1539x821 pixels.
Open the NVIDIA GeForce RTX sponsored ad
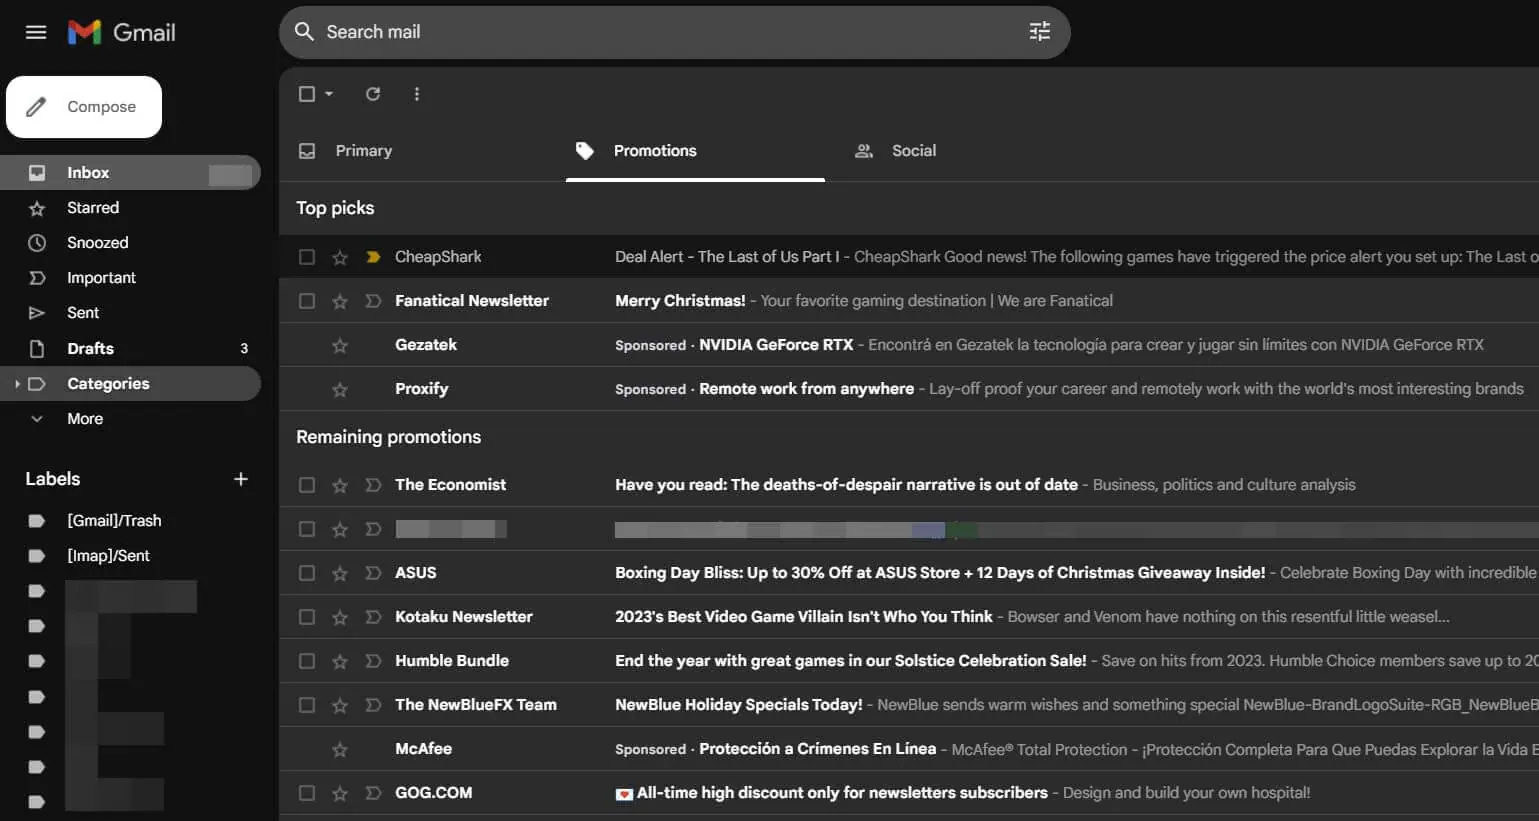pyautogui.click(x=909, y=345)
